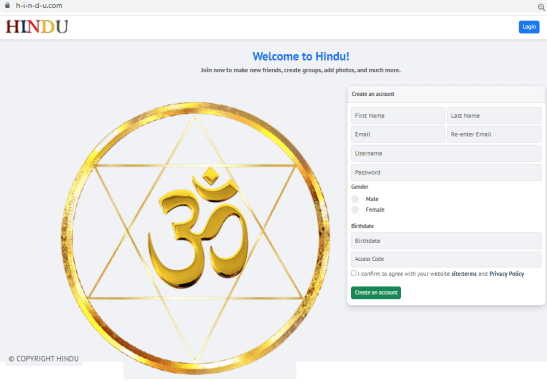Click the First Name field
Viewport: 547px width, 383px height.
(398, 115)
